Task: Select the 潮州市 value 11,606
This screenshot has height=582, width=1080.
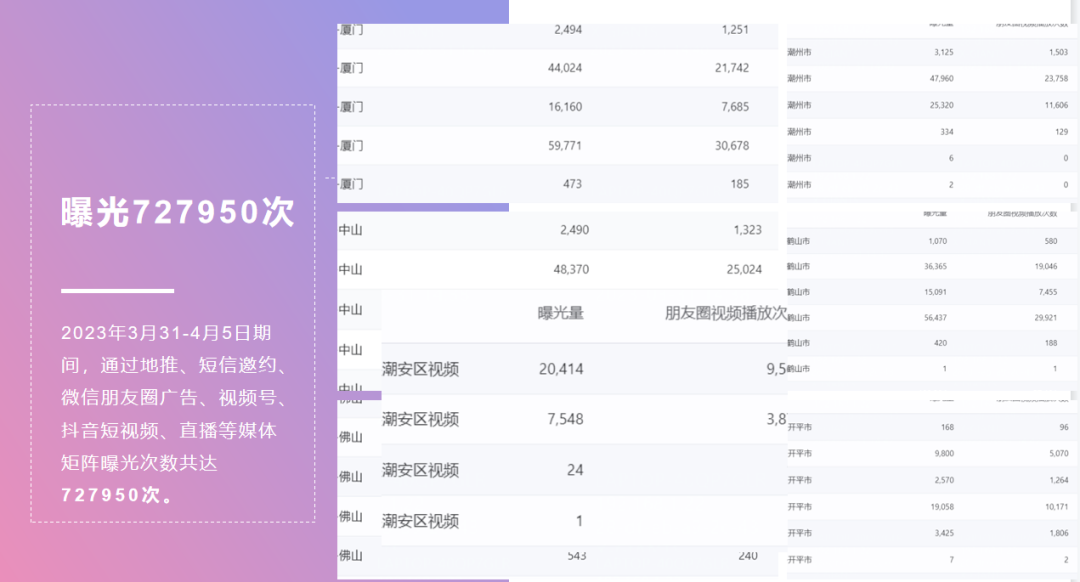Action: [1056, 105]
